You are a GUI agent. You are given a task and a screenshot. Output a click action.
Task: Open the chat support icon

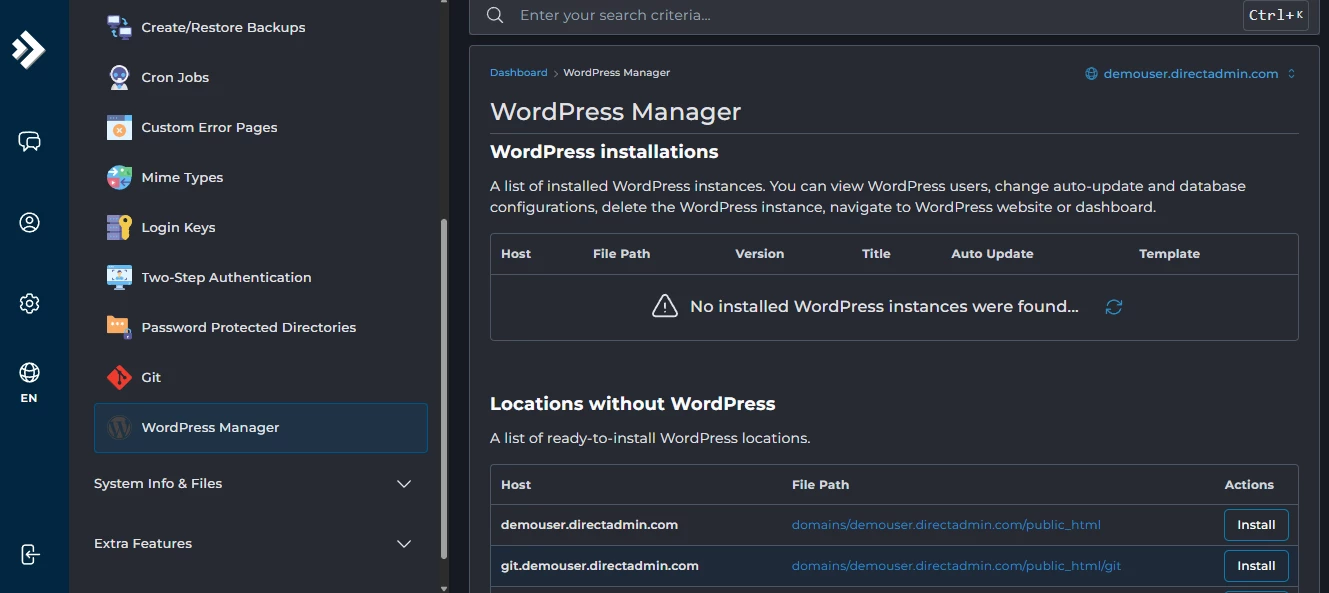click(28, 141)
